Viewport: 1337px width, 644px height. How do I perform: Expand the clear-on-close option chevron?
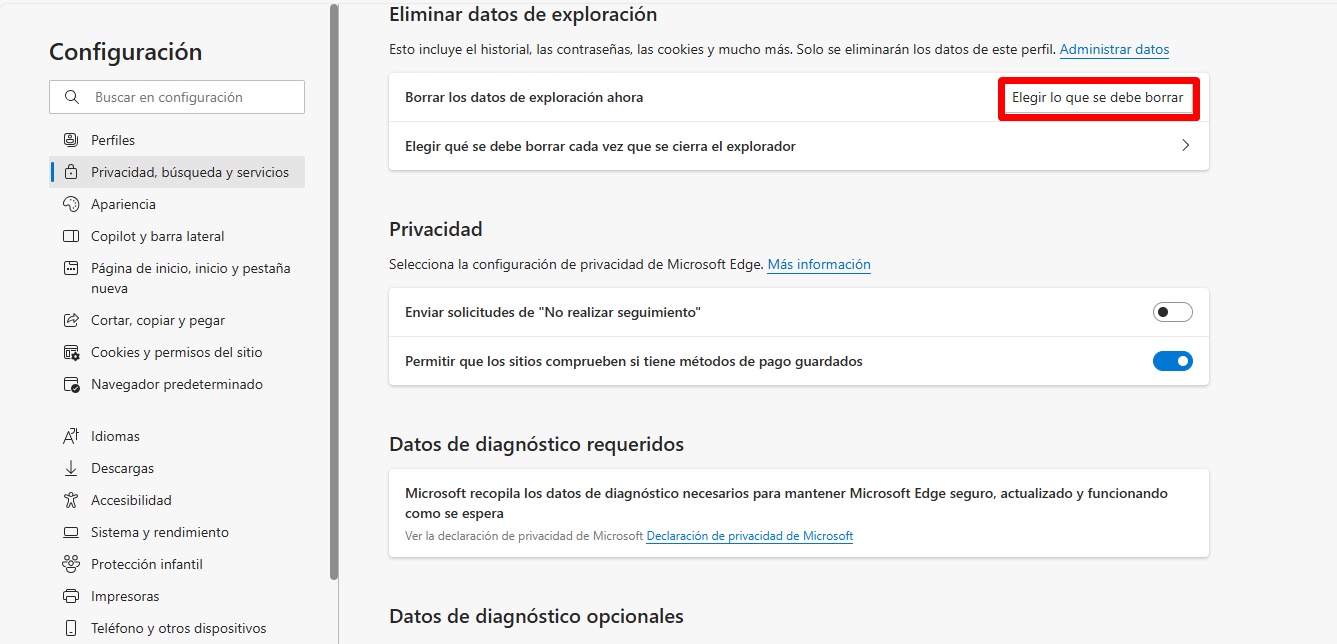[x=1185, y=146]
